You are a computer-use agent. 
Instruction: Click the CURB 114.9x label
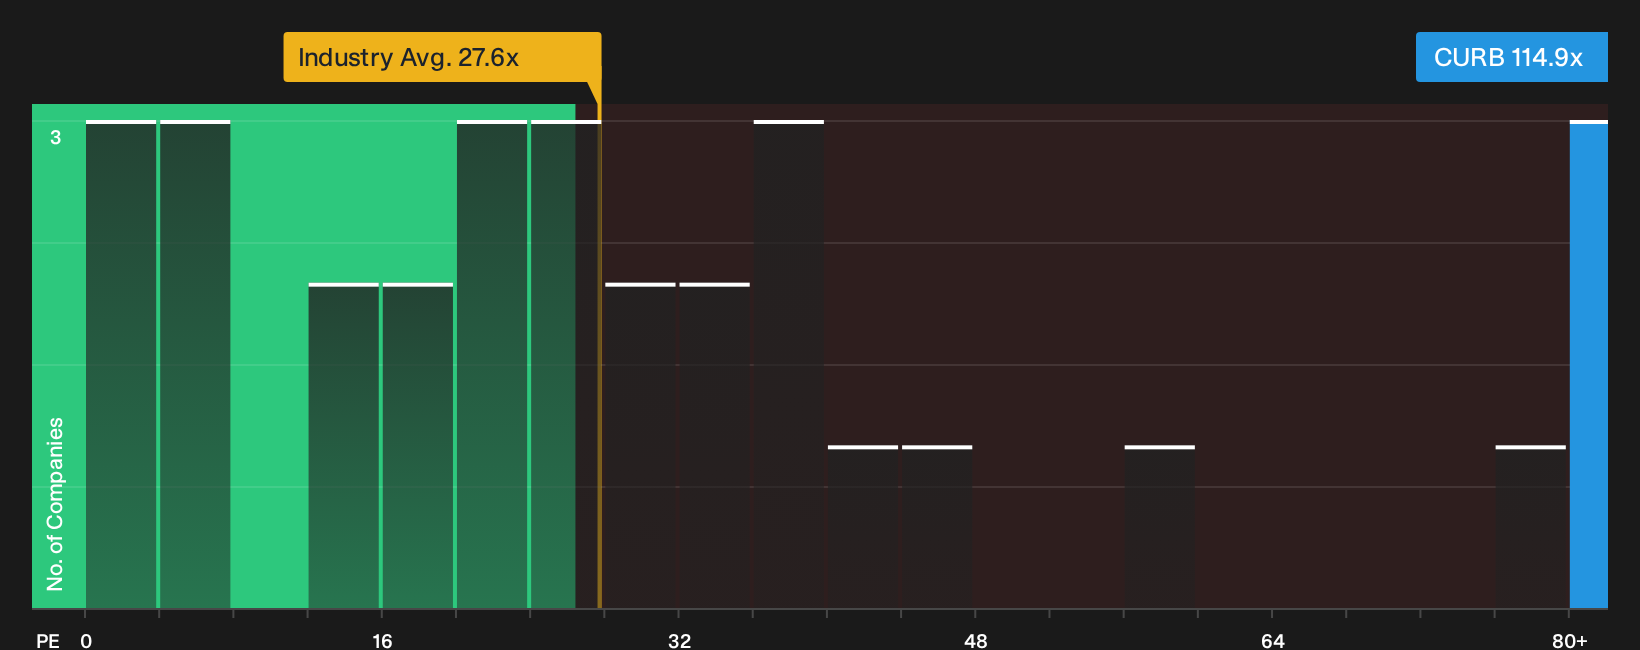[1511, 57]
